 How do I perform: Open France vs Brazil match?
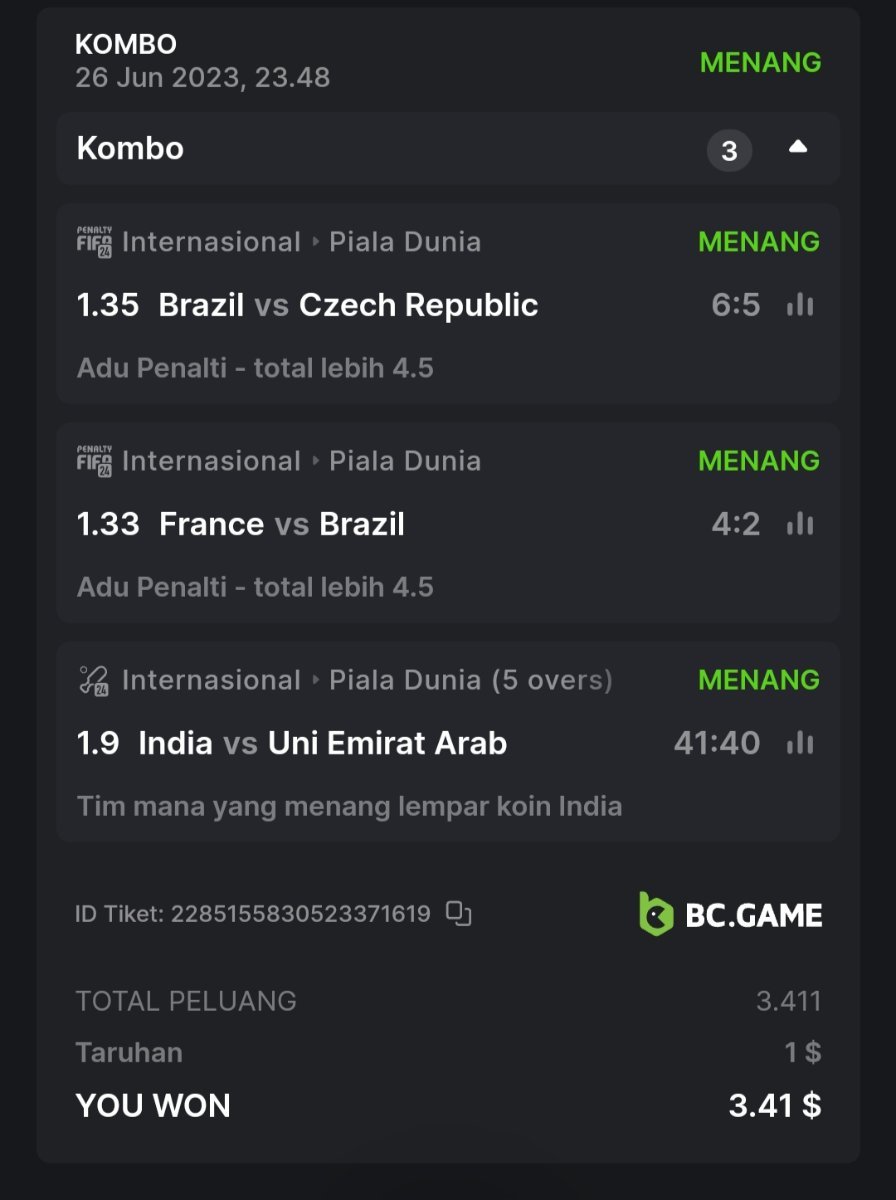281,524
